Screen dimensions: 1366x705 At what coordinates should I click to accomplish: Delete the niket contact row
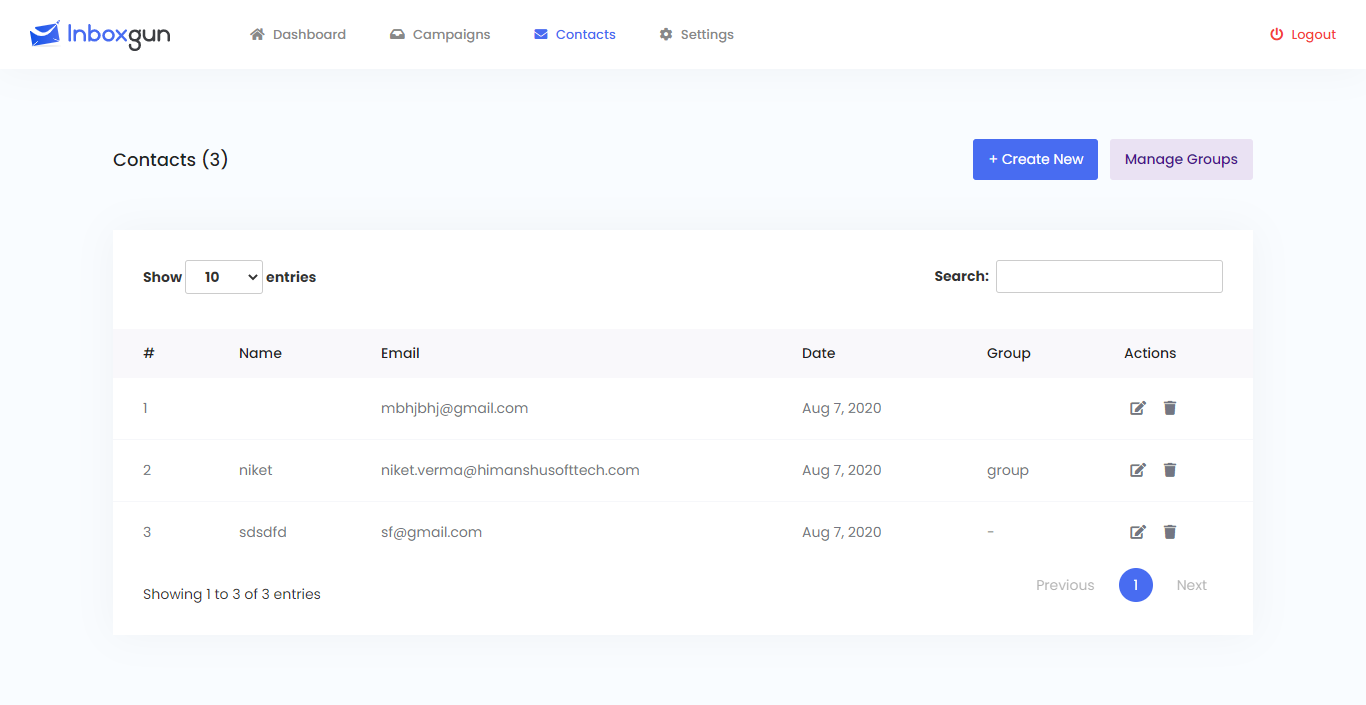point(1170,470)
